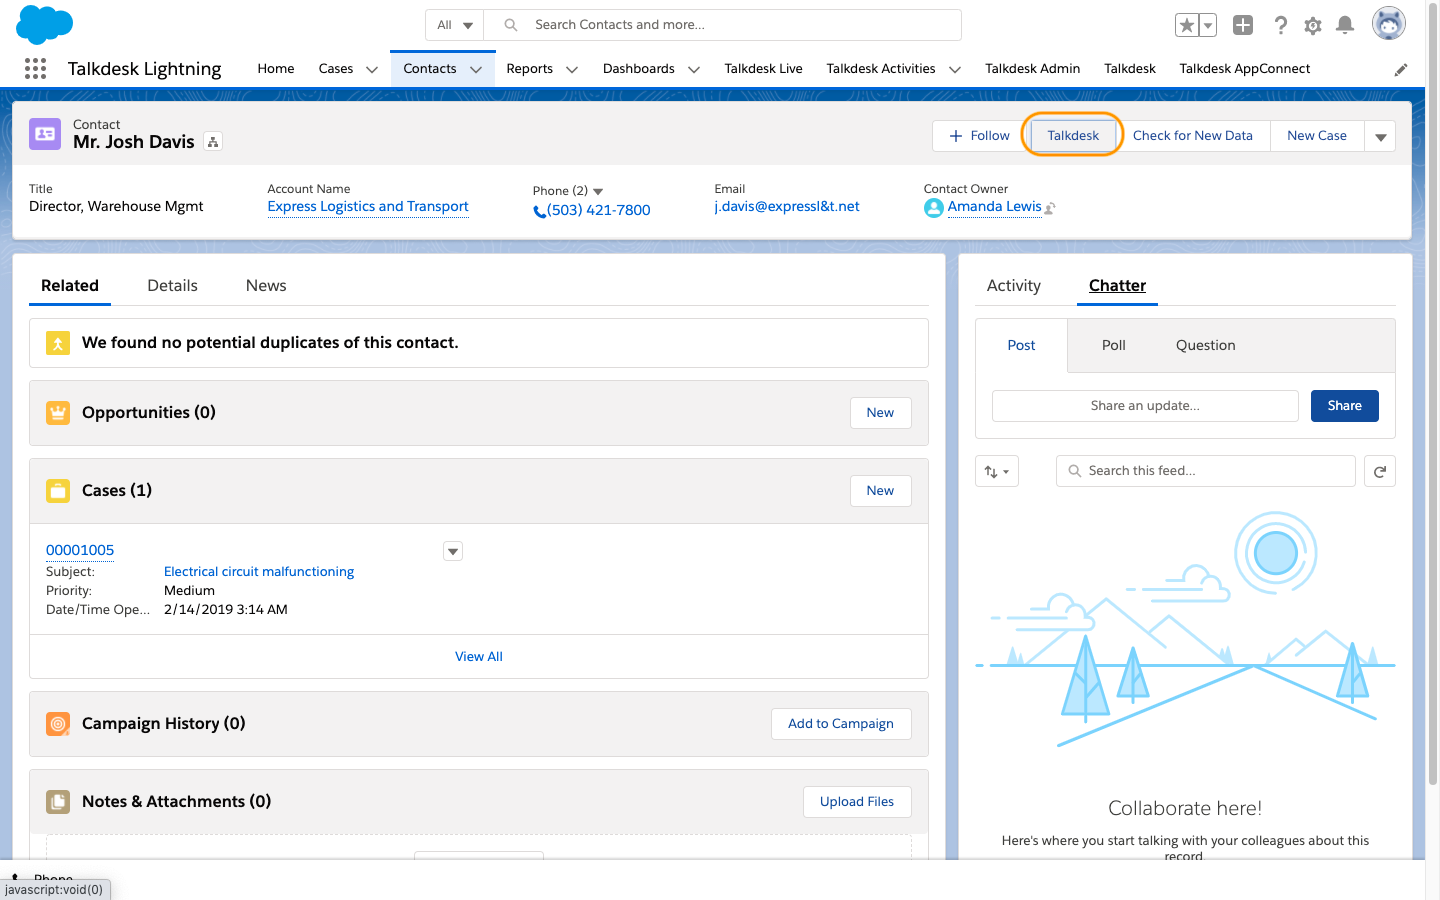Viewport: 1440px width, 900px height.
Task: Click View All cases link
Action: 479,657
